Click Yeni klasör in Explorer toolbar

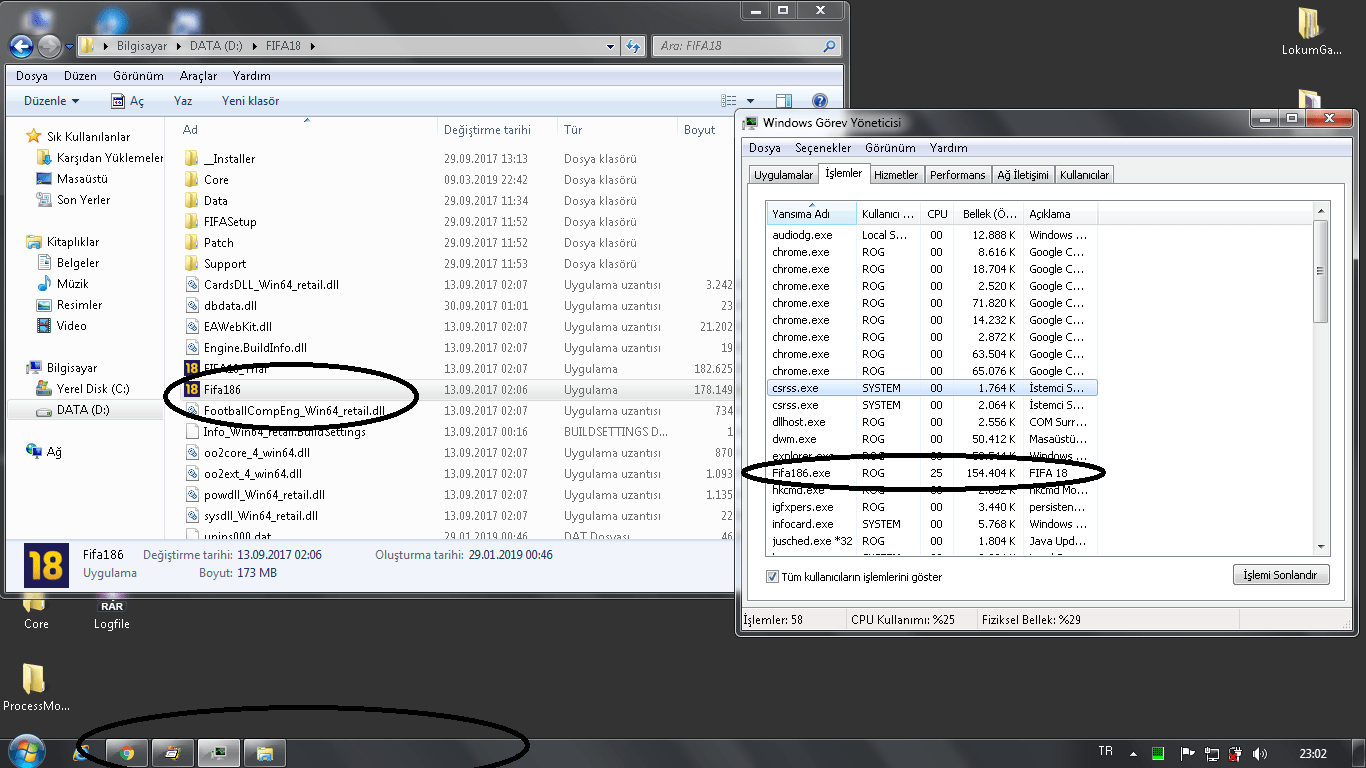250,101
